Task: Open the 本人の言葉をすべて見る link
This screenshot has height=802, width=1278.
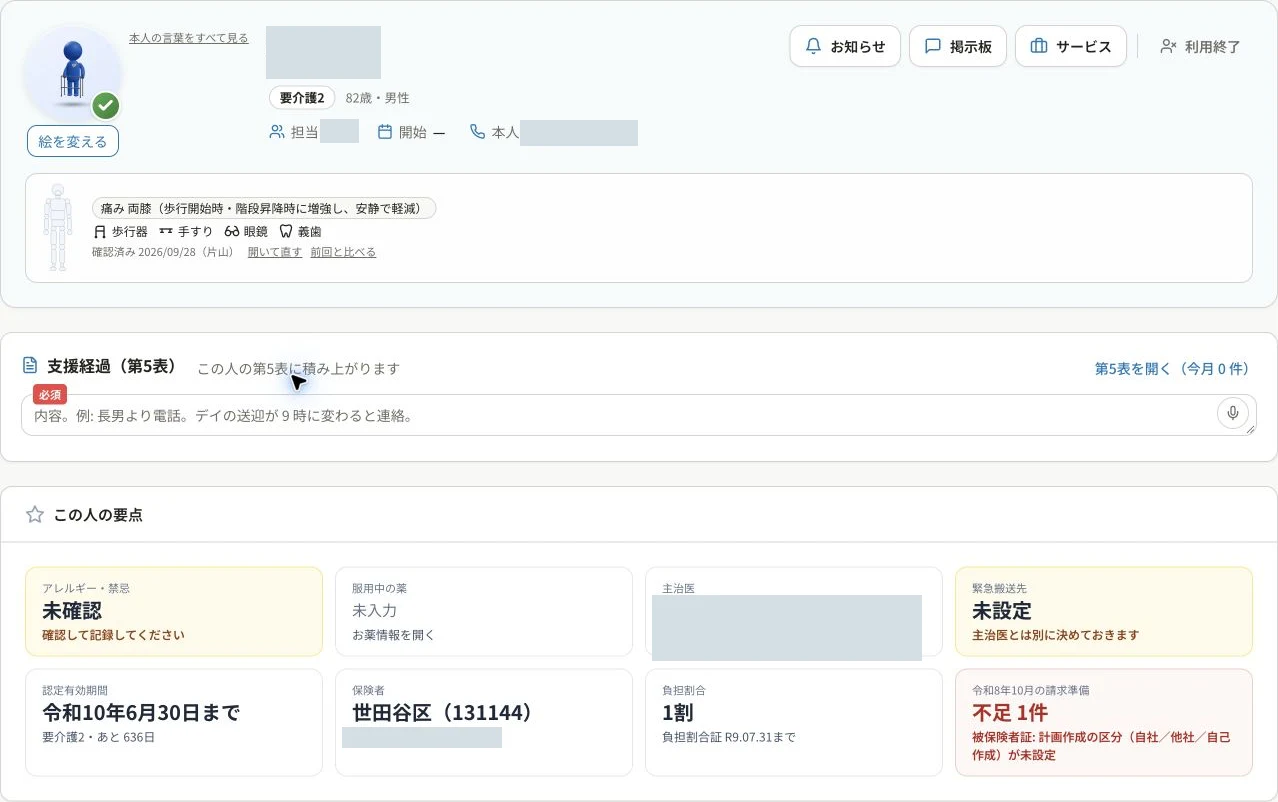Action: (189, 38)
